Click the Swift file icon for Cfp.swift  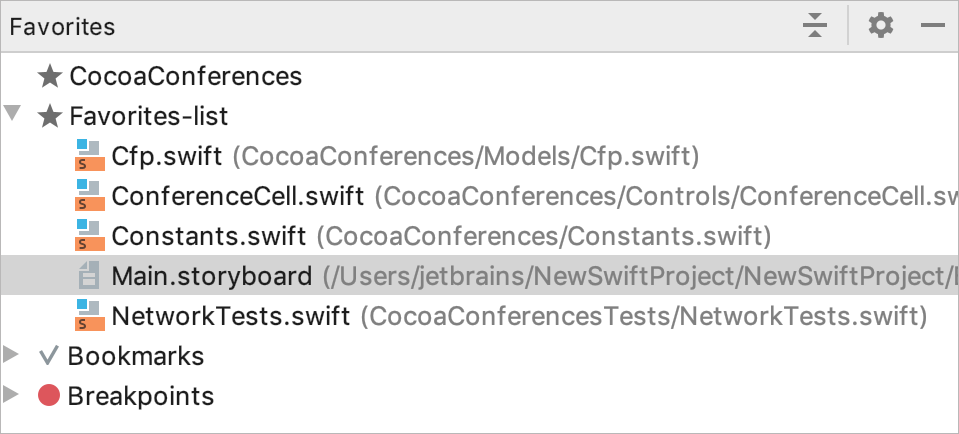[x=90, y=155]
